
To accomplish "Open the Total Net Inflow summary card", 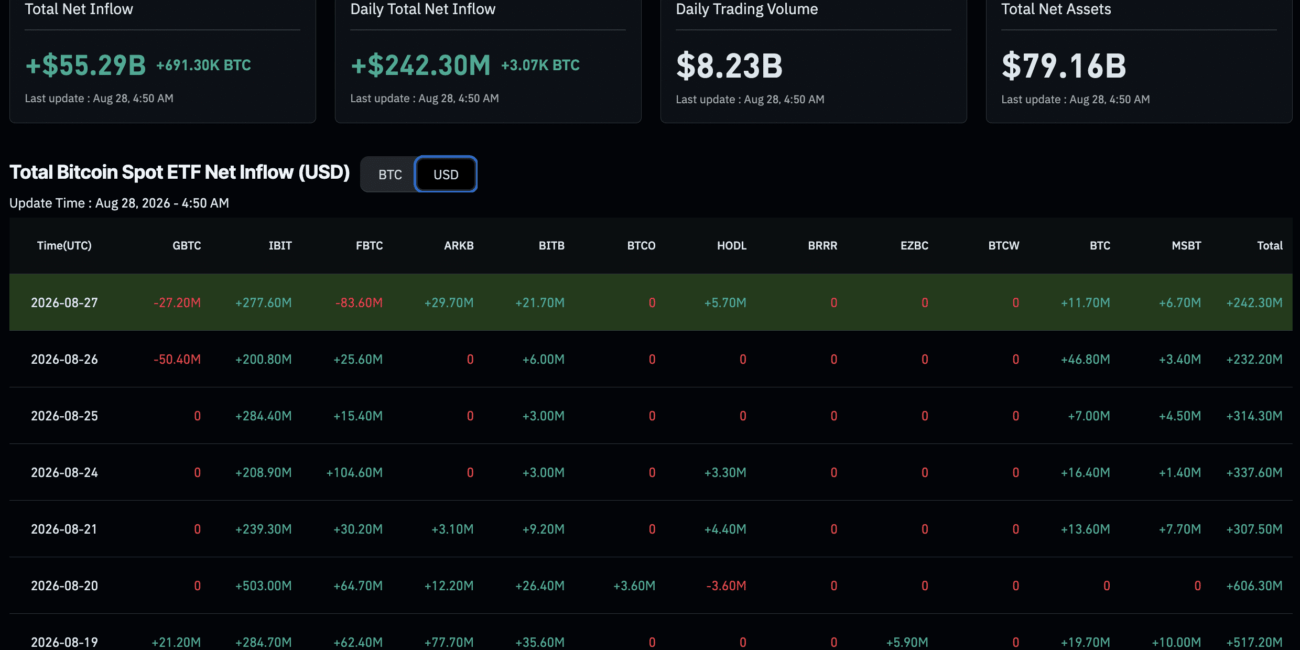I will coord(162,58).
